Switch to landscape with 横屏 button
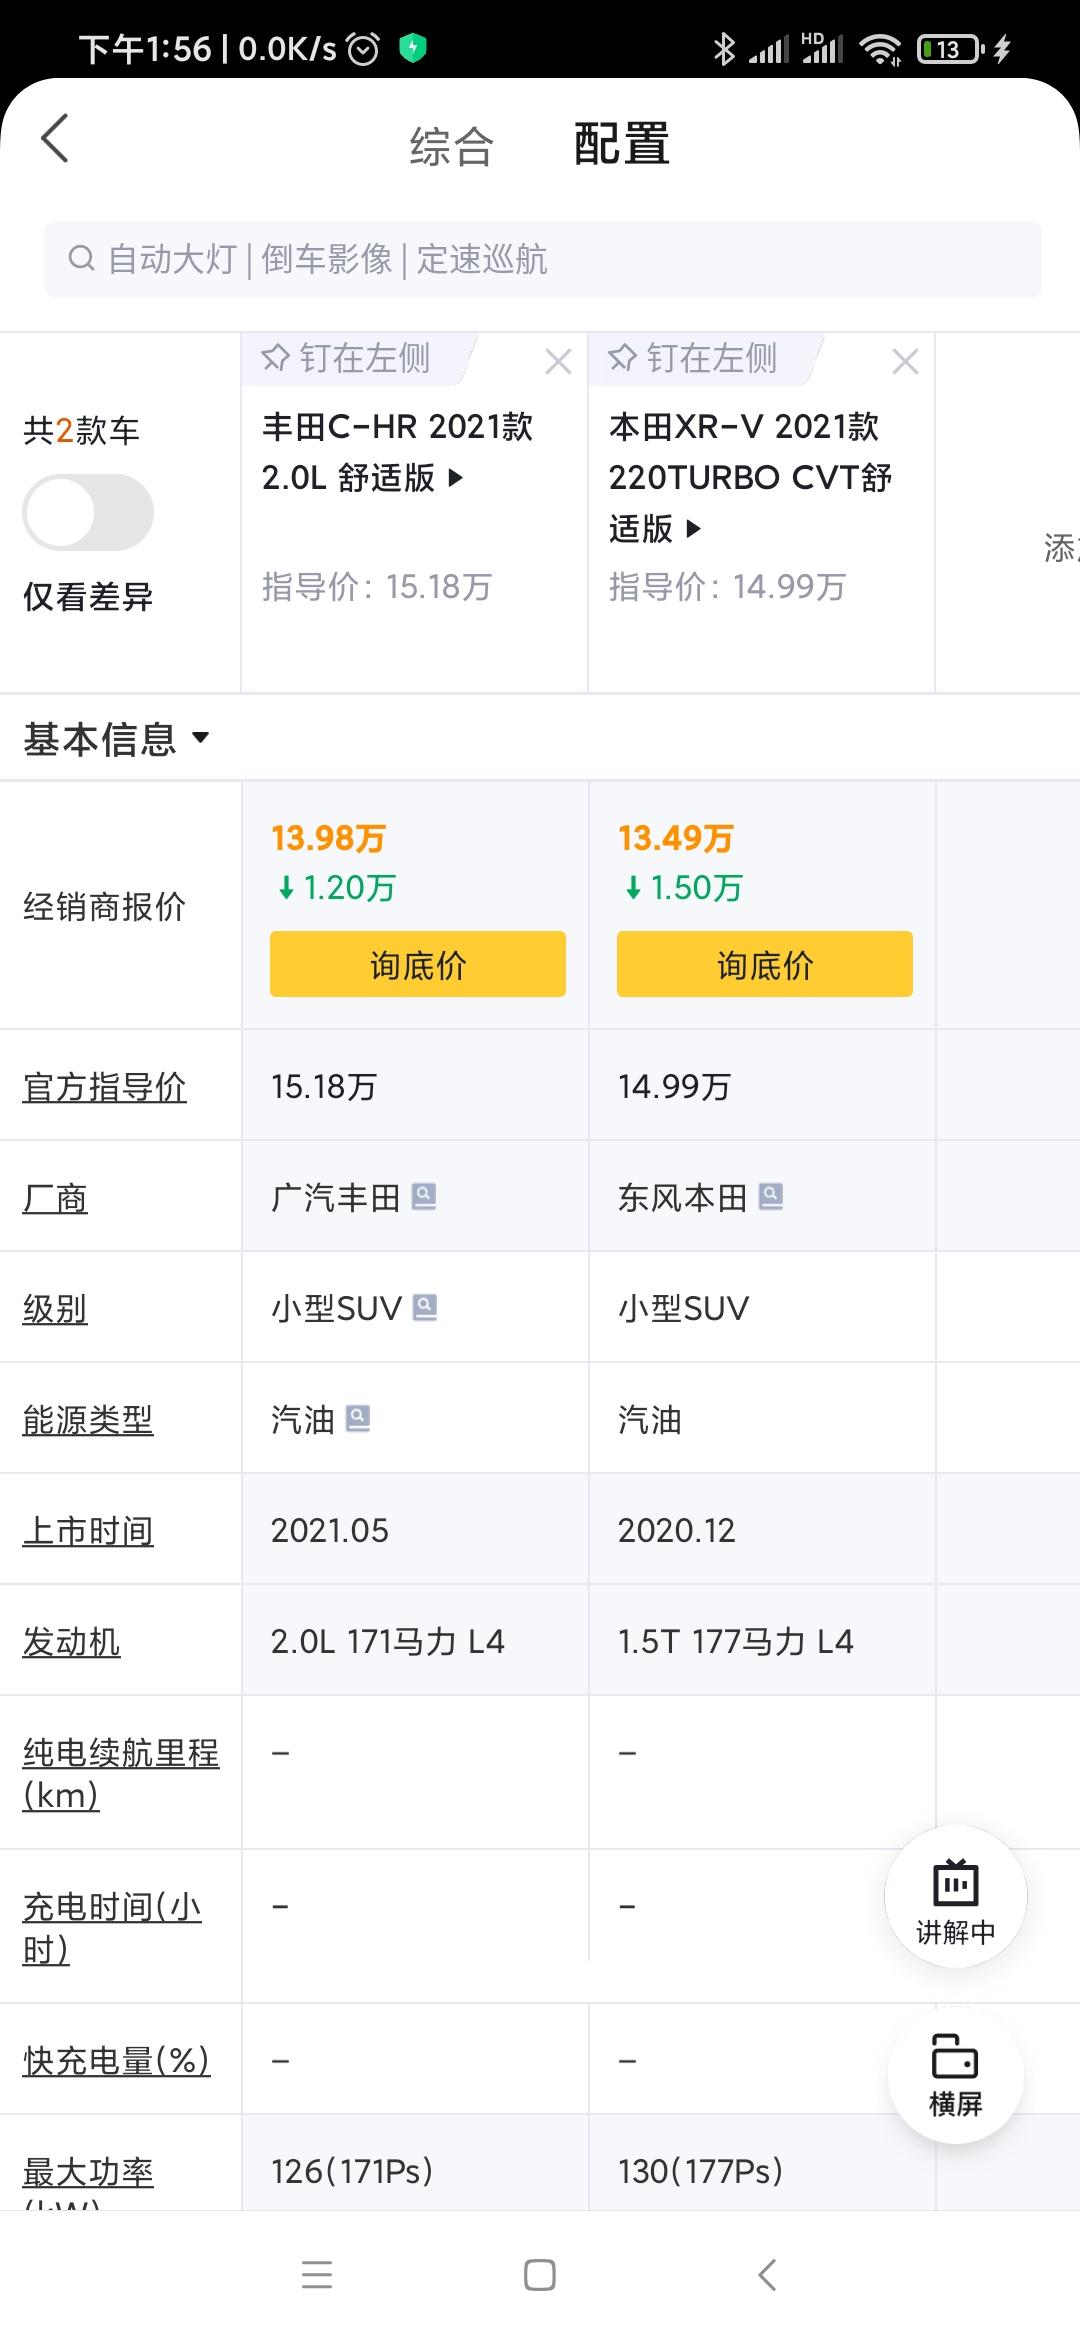Viewport: 1080px width, 2340px height. 956,2074
